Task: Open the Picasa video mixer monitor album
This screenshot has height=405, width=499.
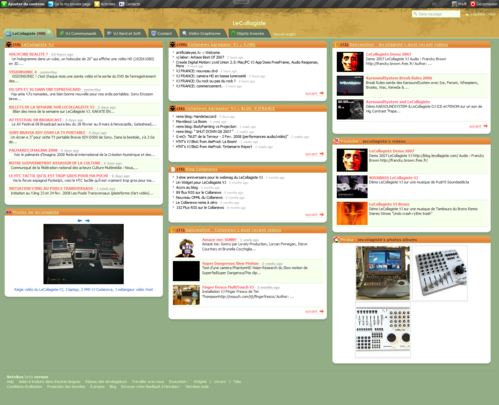Action: 383,273
